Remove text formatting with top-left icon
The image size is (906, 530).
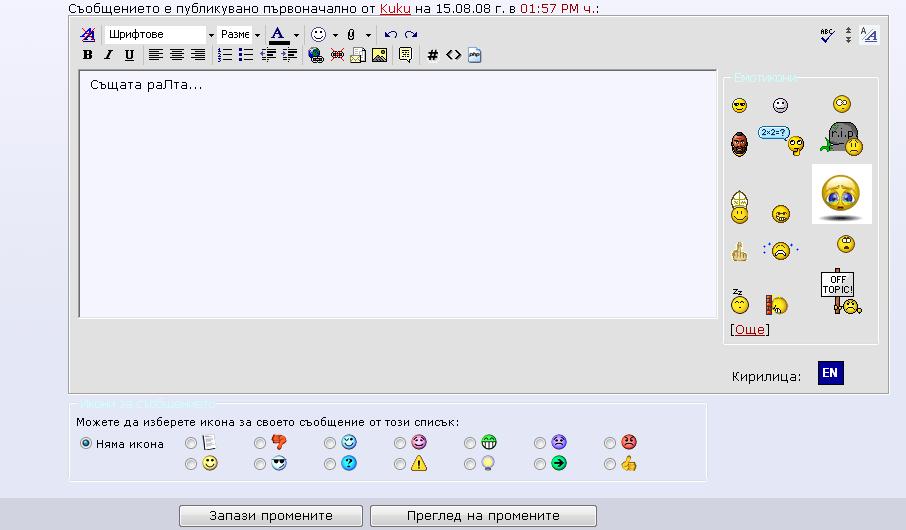(x=87, y=35)
